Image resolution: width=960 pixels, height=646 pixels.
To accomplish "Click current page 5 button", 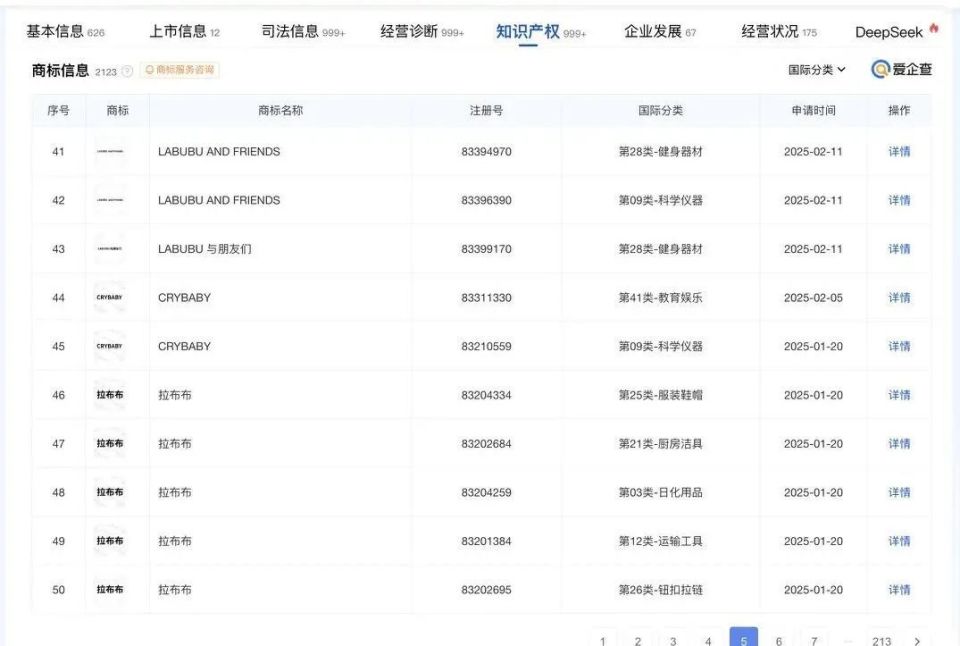I will pyautogui.click(x=744, y=638).
